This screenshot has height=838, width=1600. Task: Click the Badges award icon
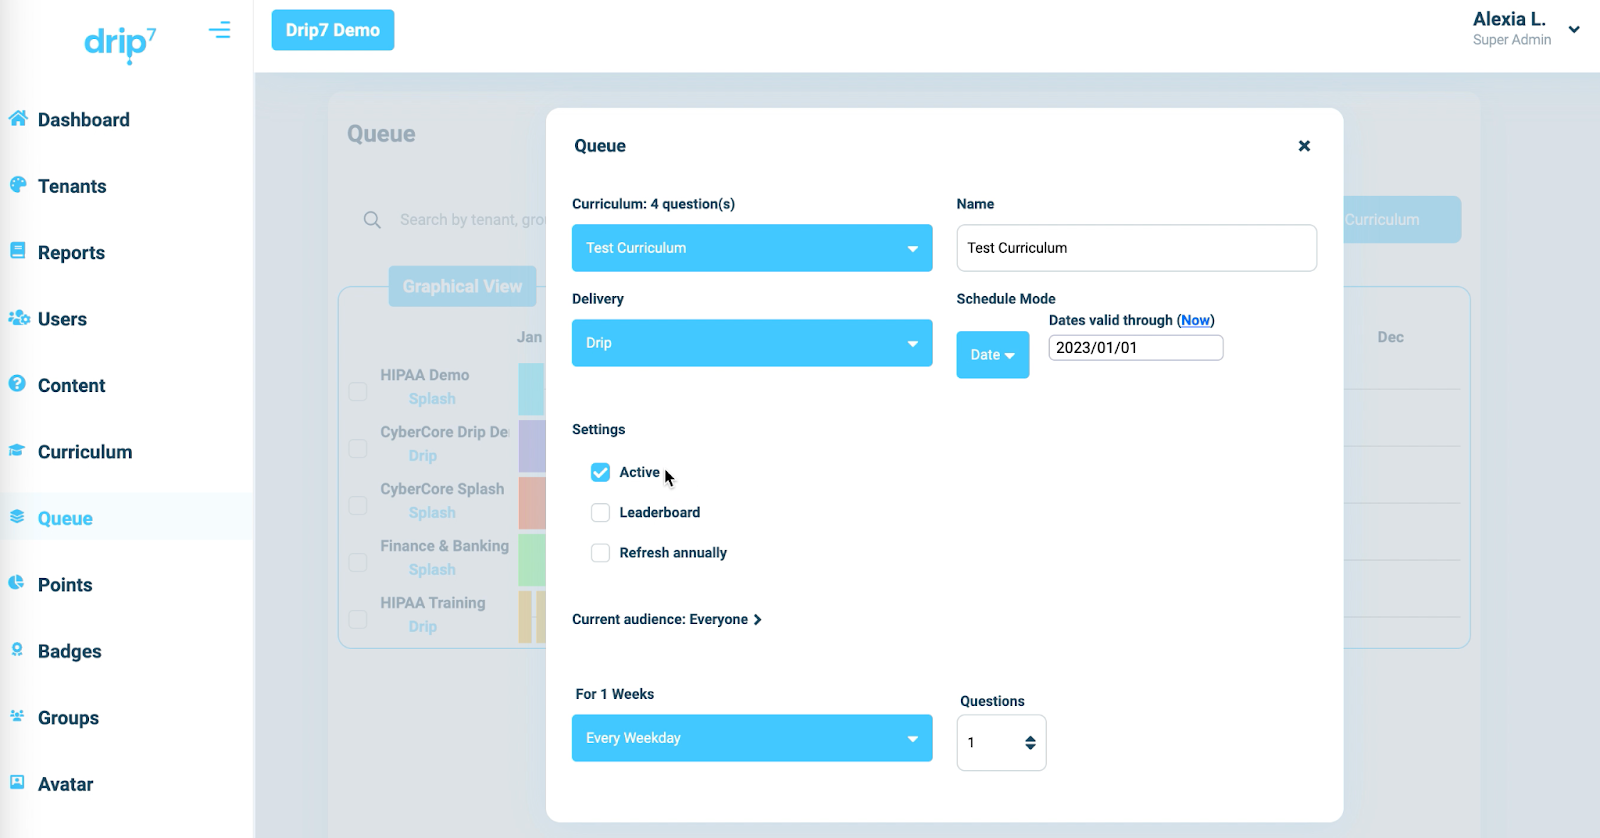pyautogui.click(x=17, y=650)
